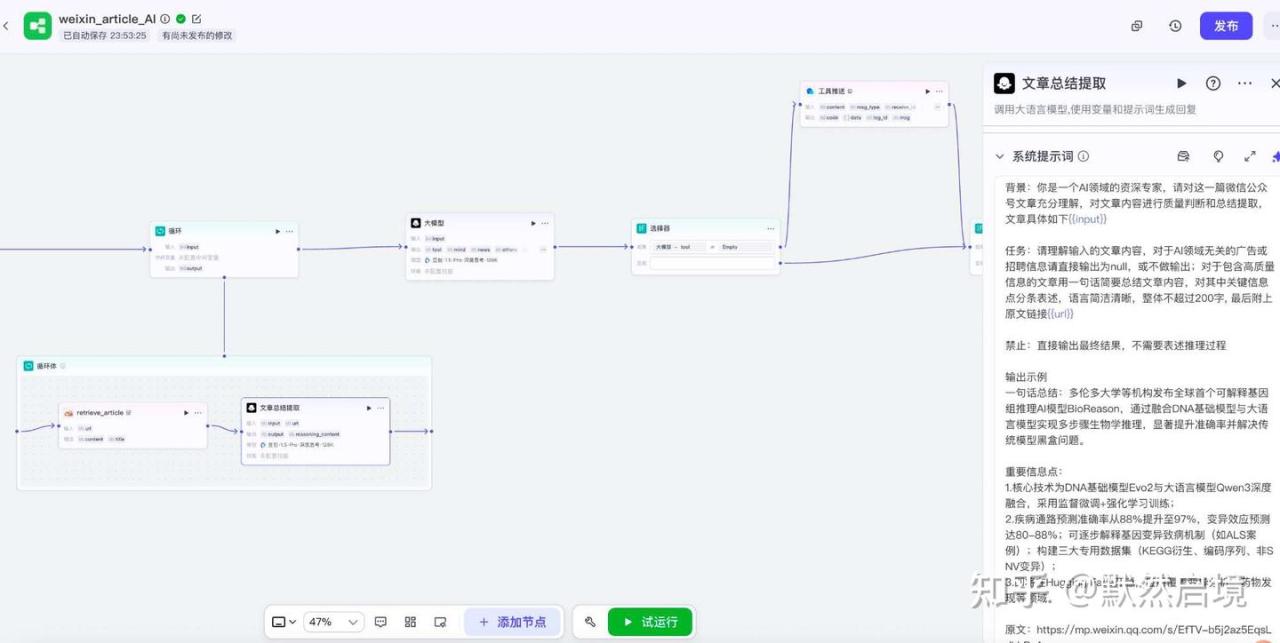The width and height of the screenshot is (1280, 643).
Task: Open the 文章总结提取 panel more menu
Action: (x=1244, y=83)
